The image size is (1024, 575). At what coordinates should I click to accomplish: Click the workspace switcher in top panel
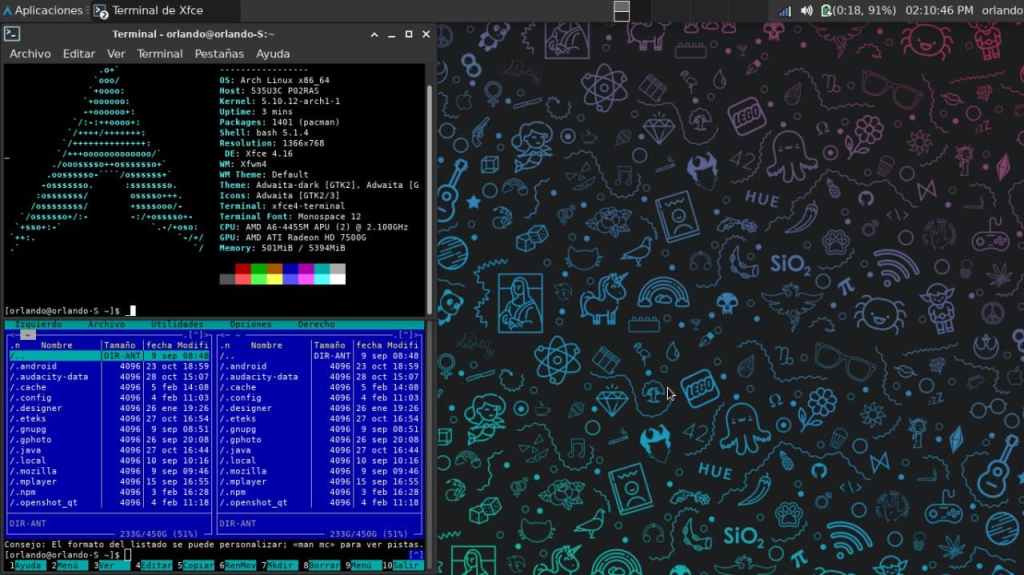click(x=621, y=11)
